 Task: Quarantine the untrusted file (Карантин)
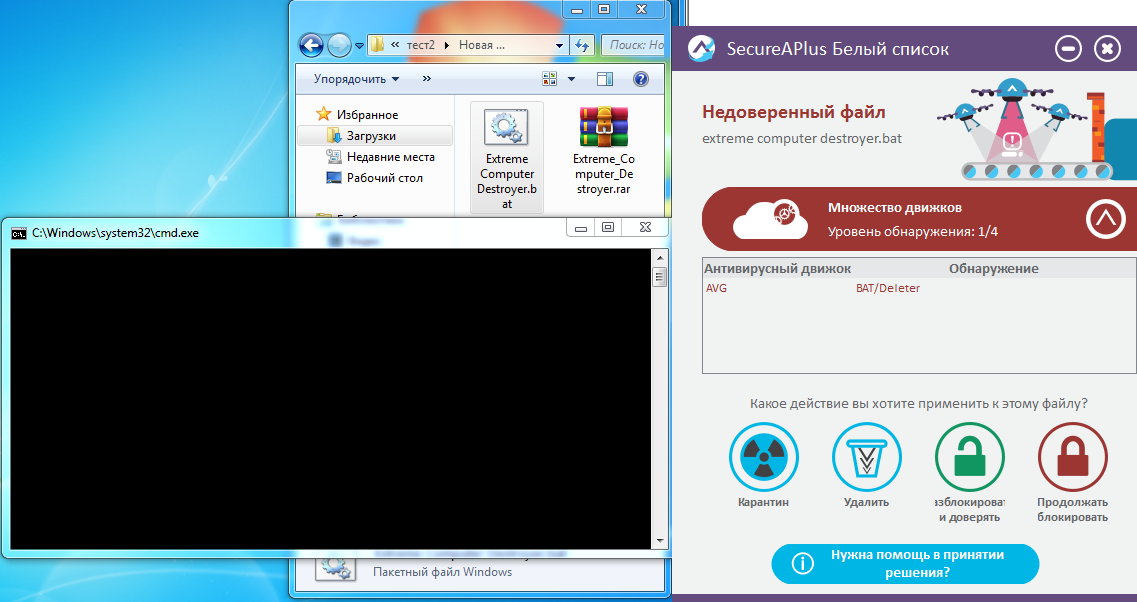click(x=764, y=458)
